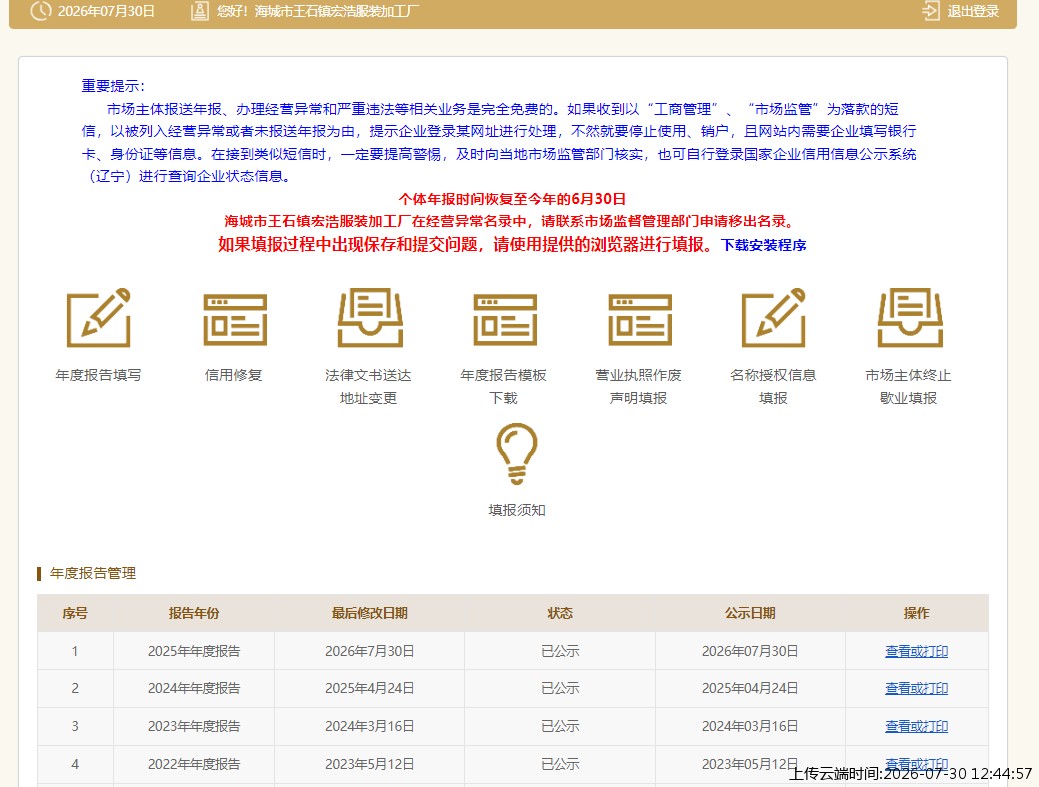Click the 最后修改日期 column header
The image size is (1039, 787).
coord(369,613)
